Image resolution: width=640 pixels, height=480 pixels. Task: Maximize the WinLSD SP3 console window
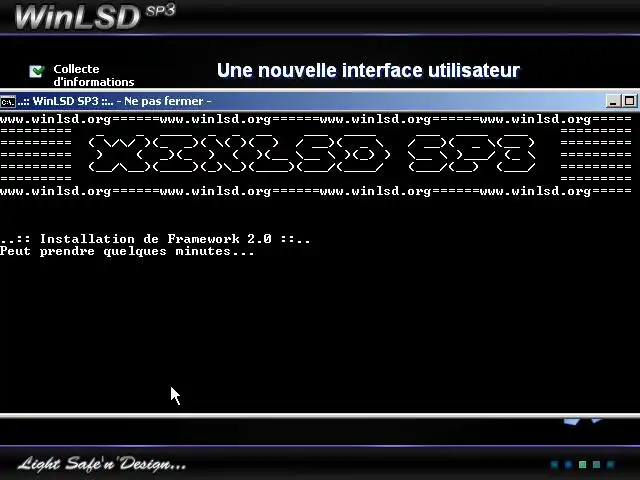pyautogui.click(x=629, y=101)
